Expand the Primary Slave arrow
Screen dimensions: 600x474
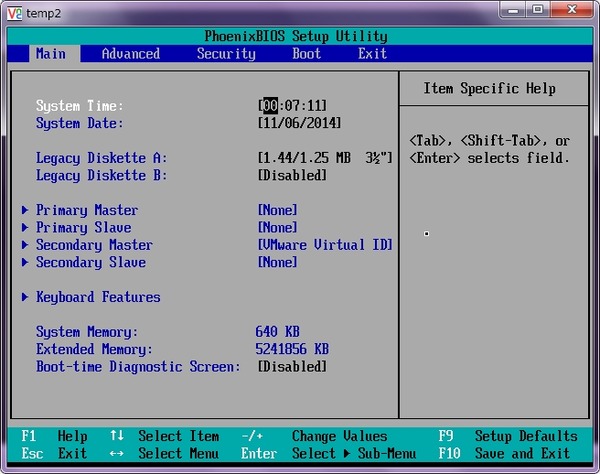25,228
